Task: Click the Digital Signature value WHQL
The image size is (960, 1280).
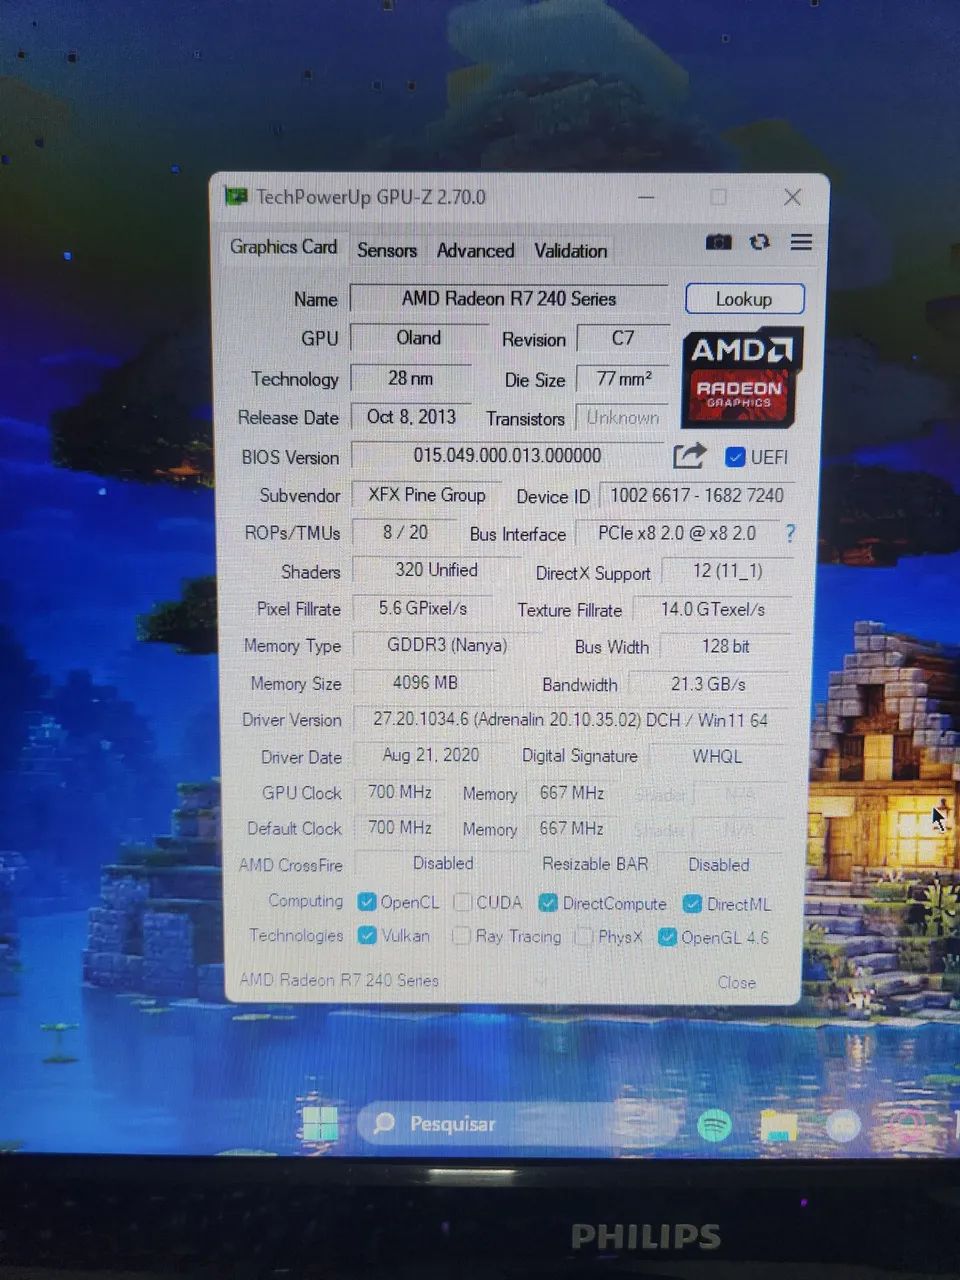Action: (718, 757)
